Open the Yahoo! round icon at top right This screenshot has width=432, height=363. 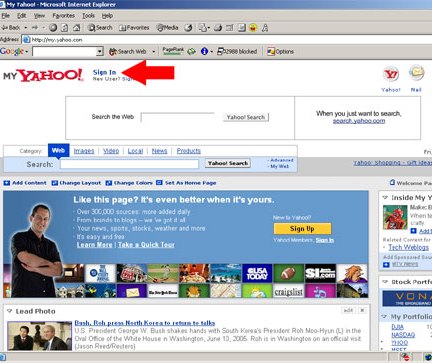tap(391, 74)
